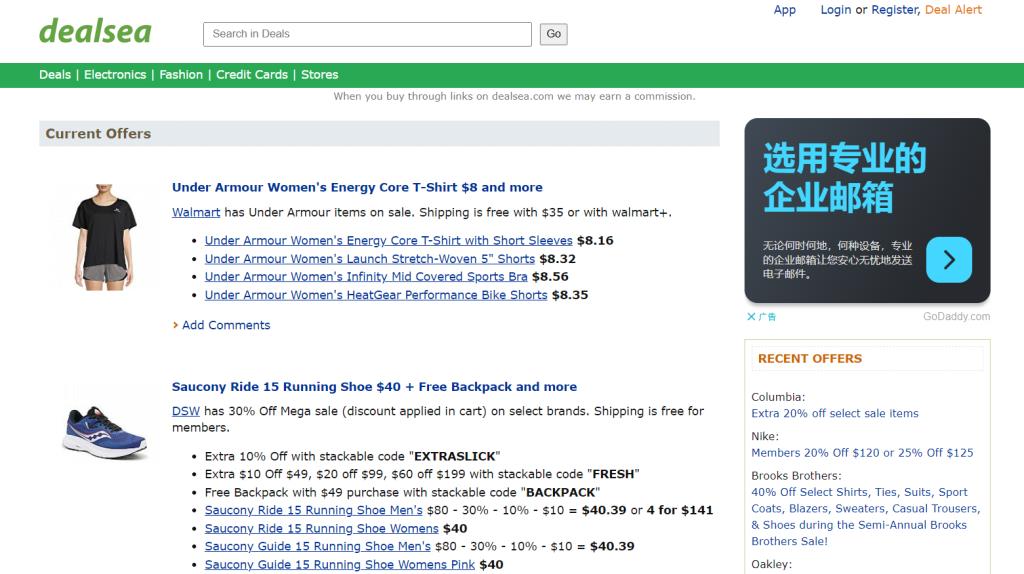Open the Under Armour T-Shirt thumbnail
The image size is (1024, 574).
pyautogui.click(x=104, y=236)
